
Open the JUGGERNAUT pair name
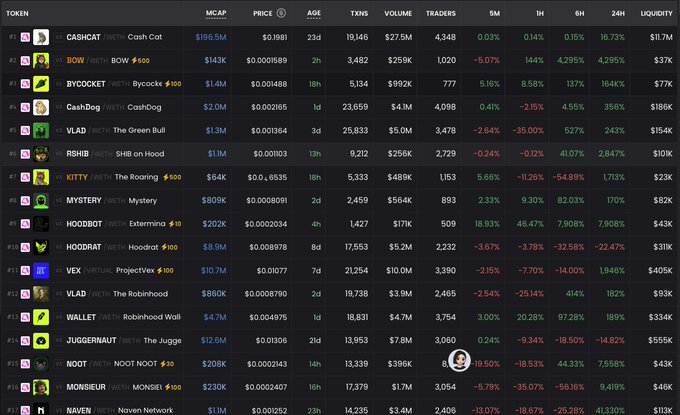[x=124, y=340]
